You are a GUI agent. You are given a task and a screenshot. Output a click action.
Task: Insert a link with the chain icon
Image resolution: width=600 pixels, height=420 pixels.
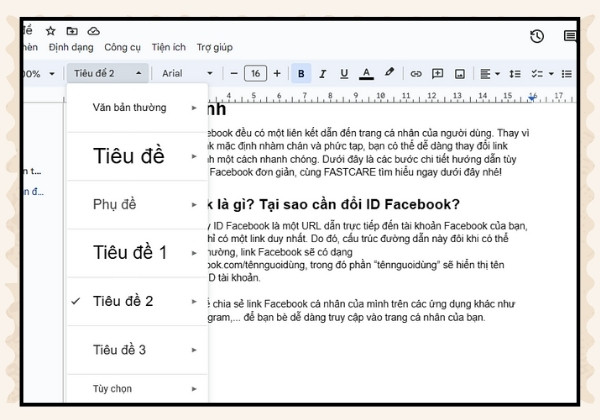tap(416, 74)
